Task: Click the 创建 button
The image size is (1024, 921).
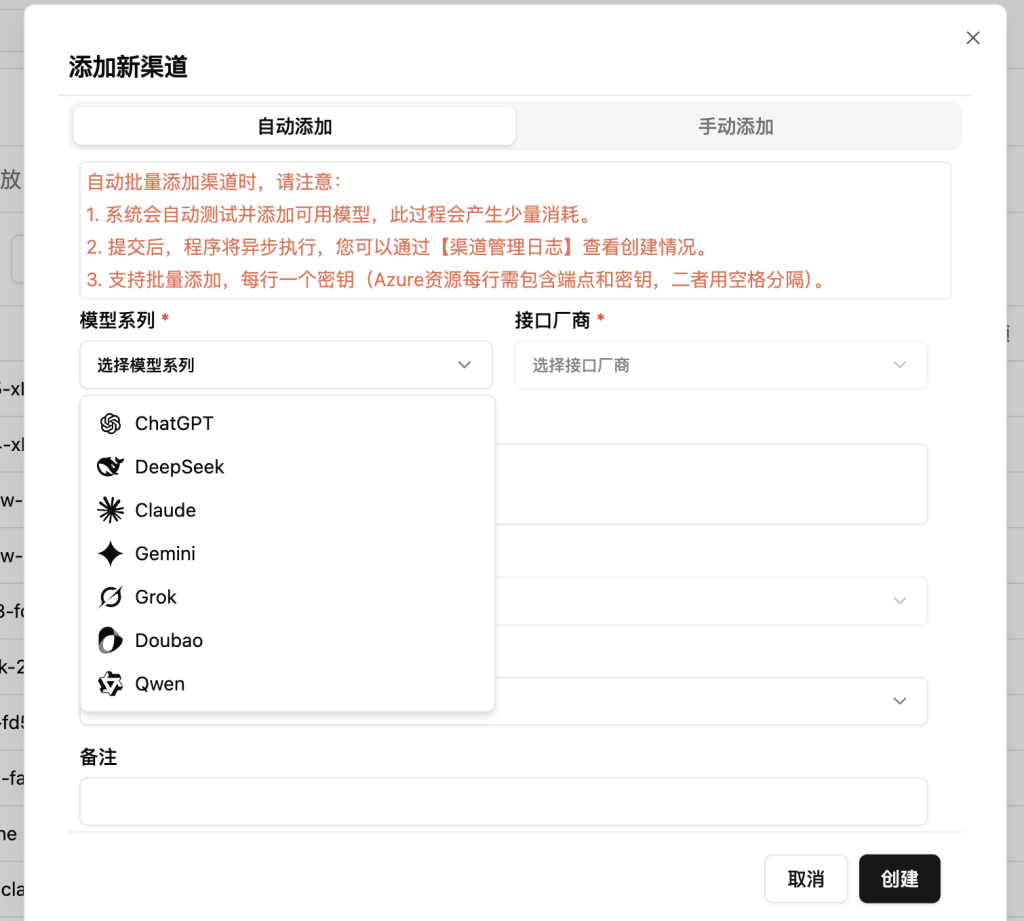Action: 899,879
